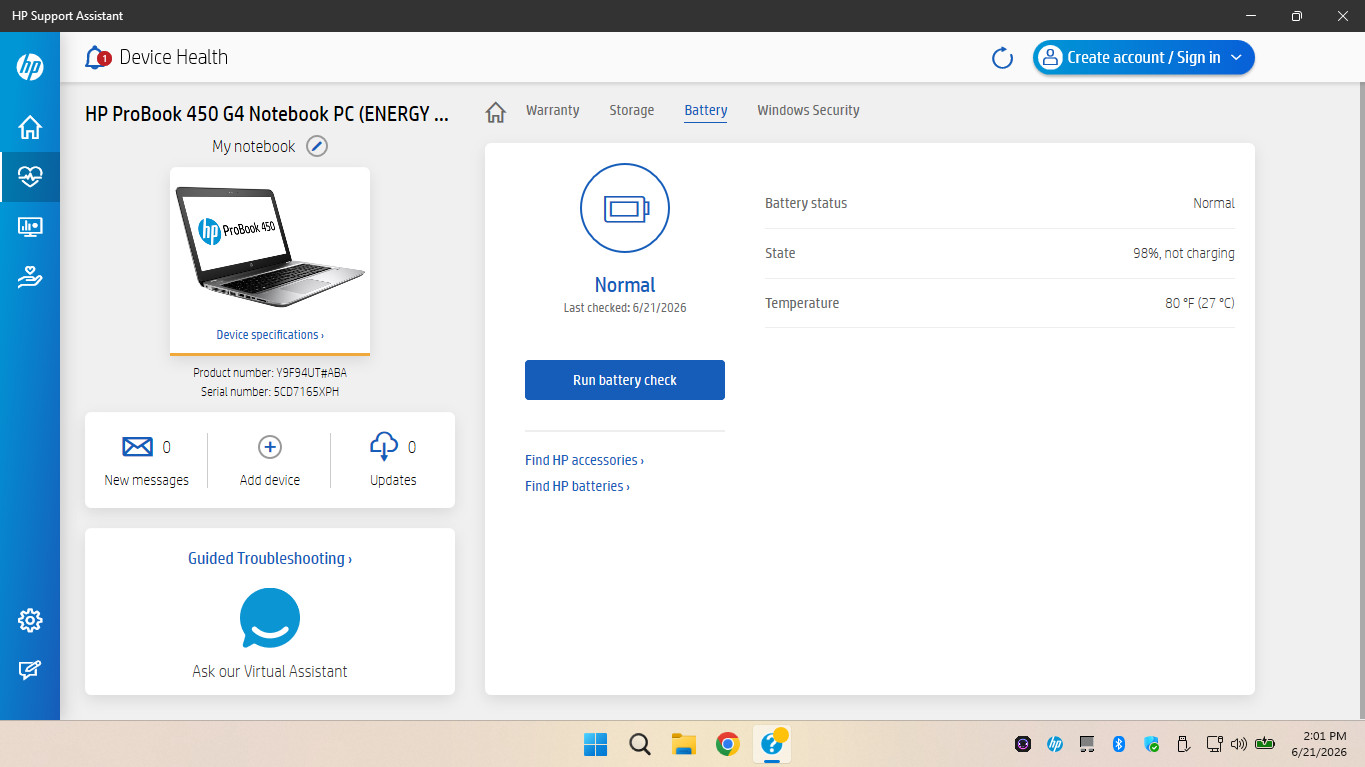The image size is (1365, 767).
Task: Click the battery status circle icon
Action: tap(625, 208)
